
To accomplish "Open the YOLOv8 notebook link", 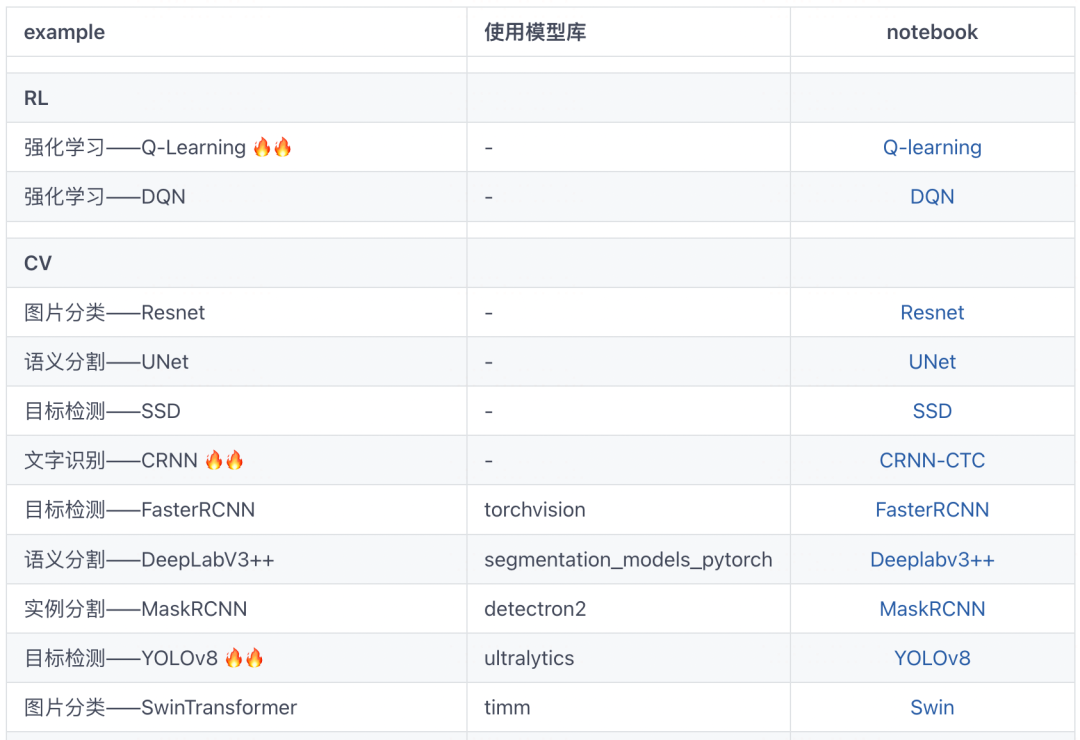I will coord(932,658).
